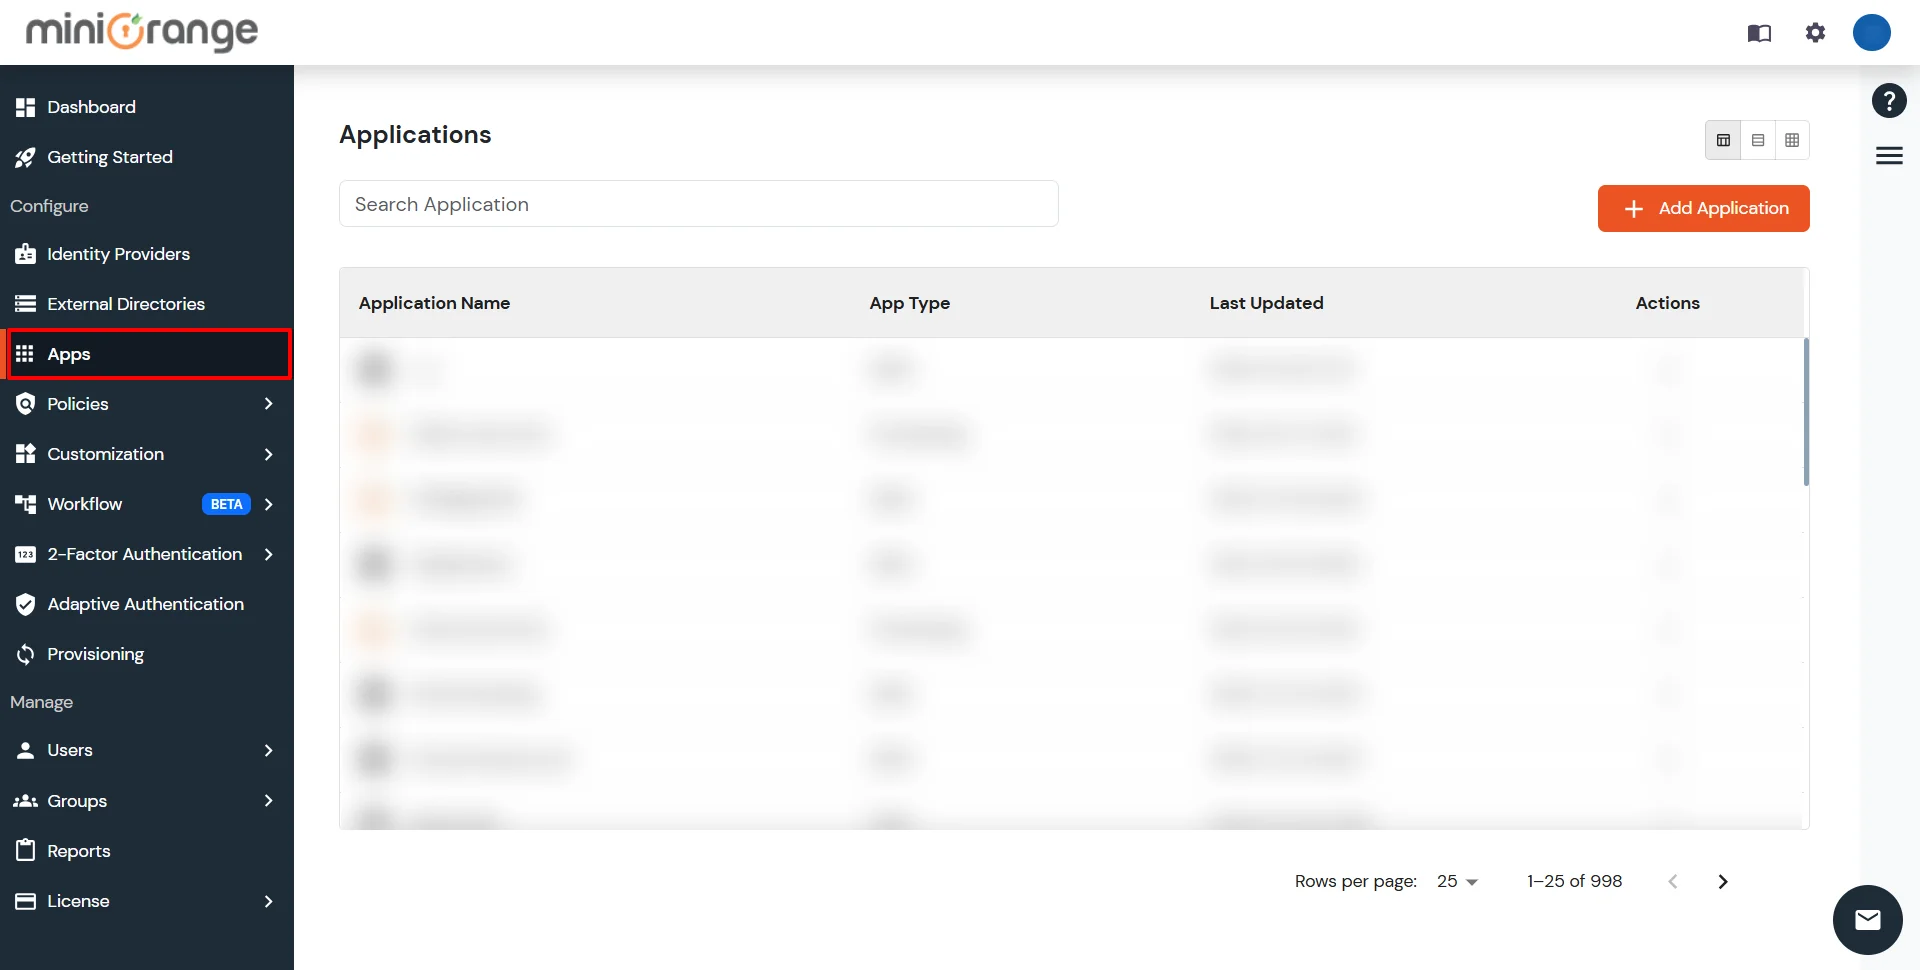The height and width of the screenshot is (970, 1920).
Task: Switch applications to list view
Action: [x=1758, y=140]
